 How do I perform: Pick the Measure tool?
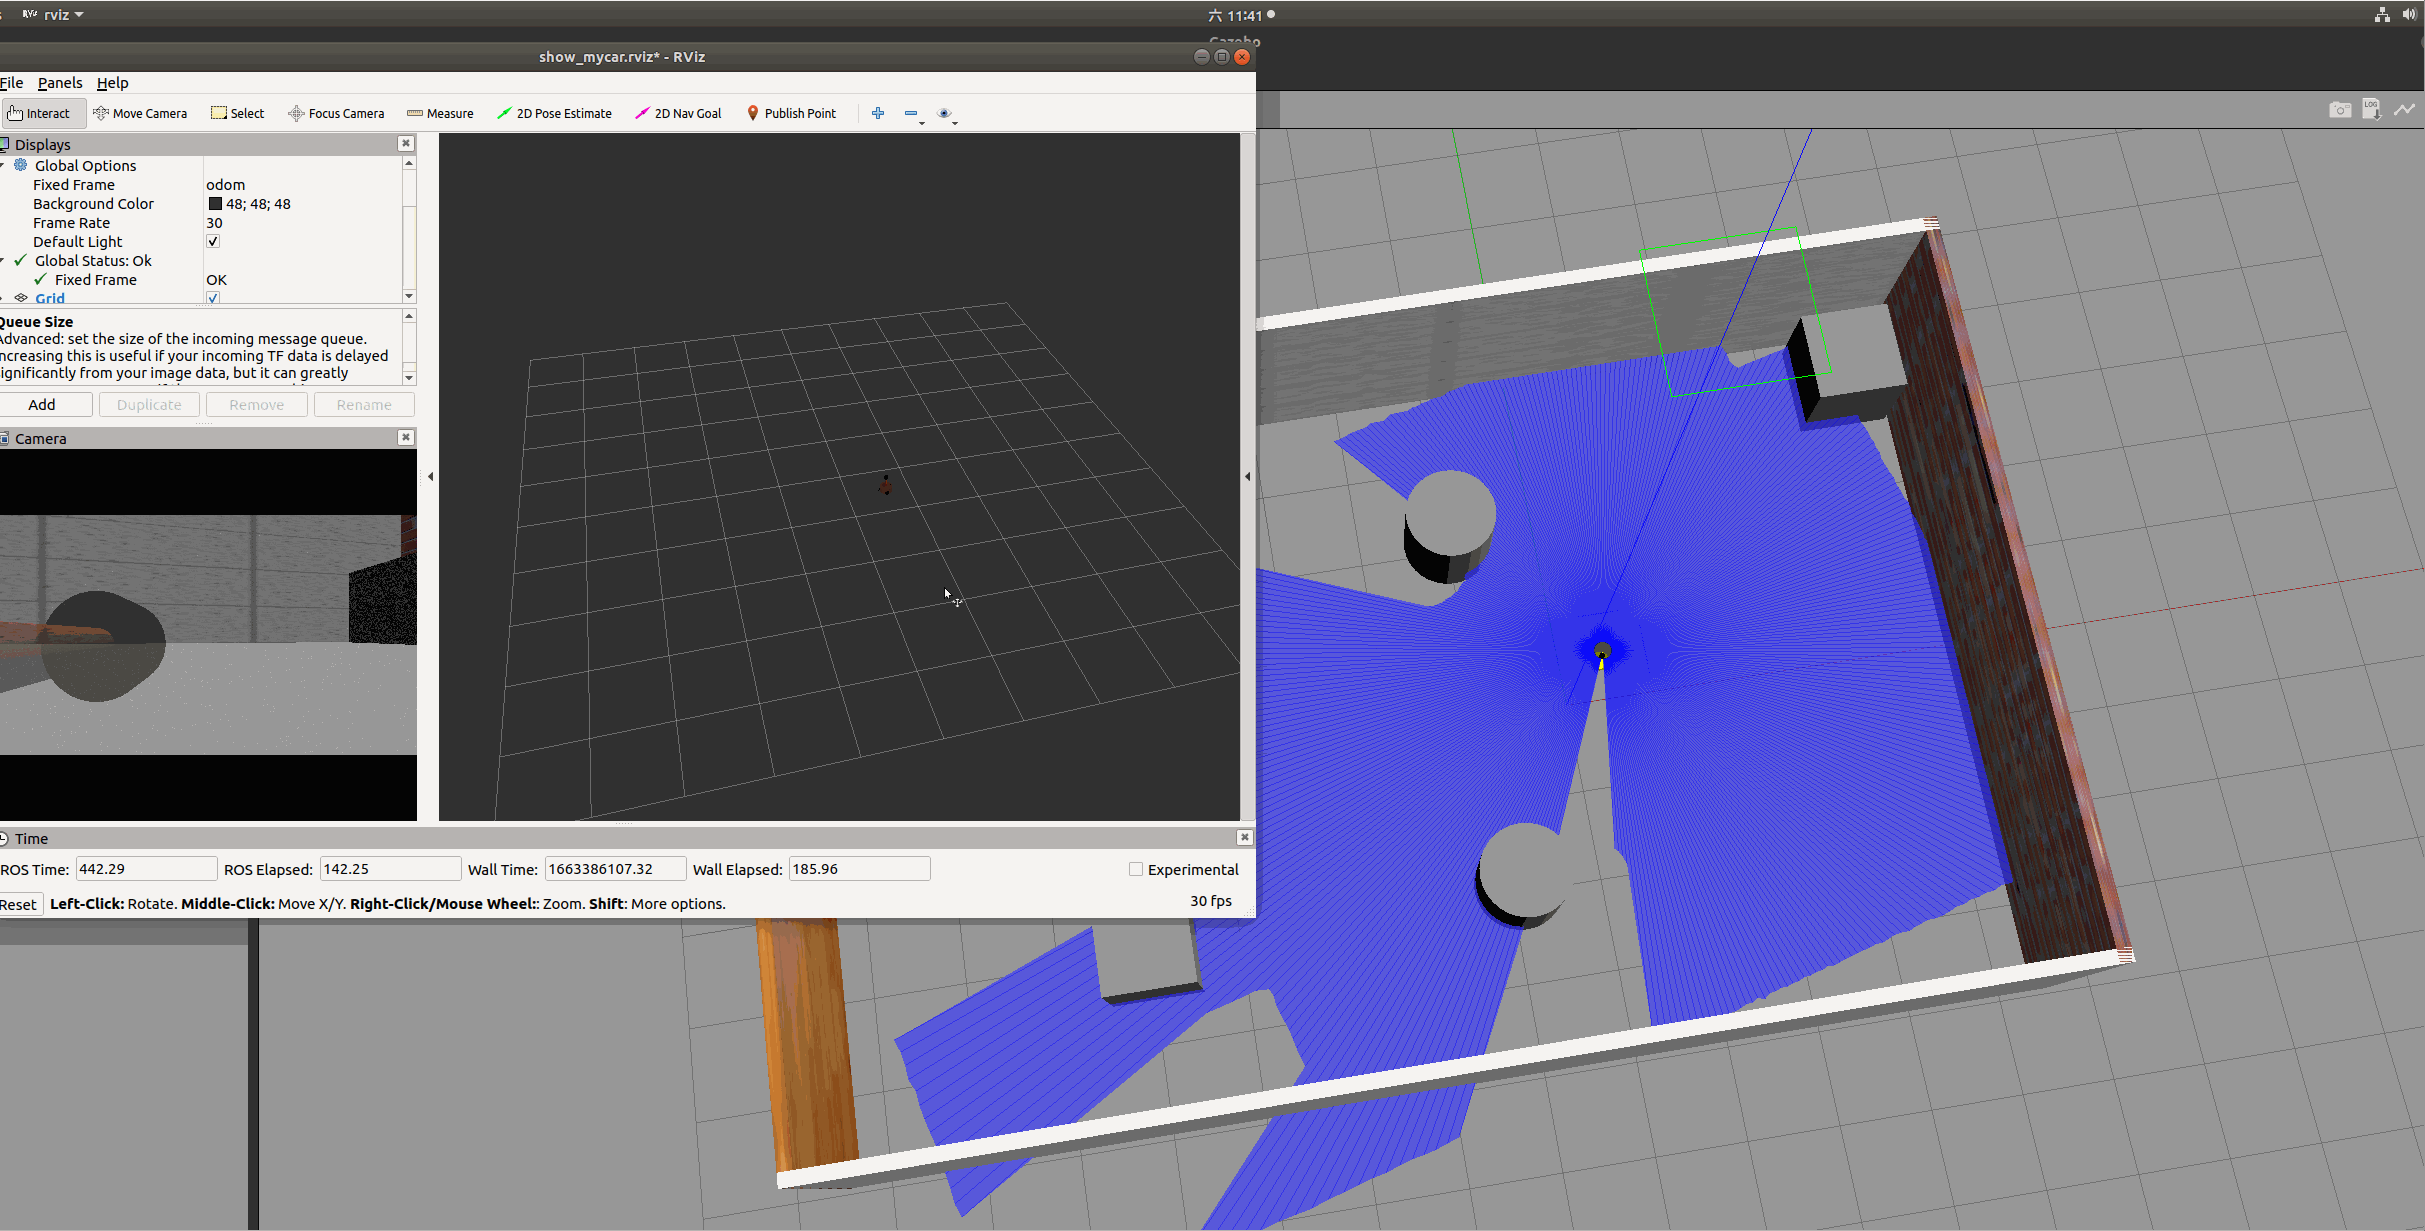point(440,113)
